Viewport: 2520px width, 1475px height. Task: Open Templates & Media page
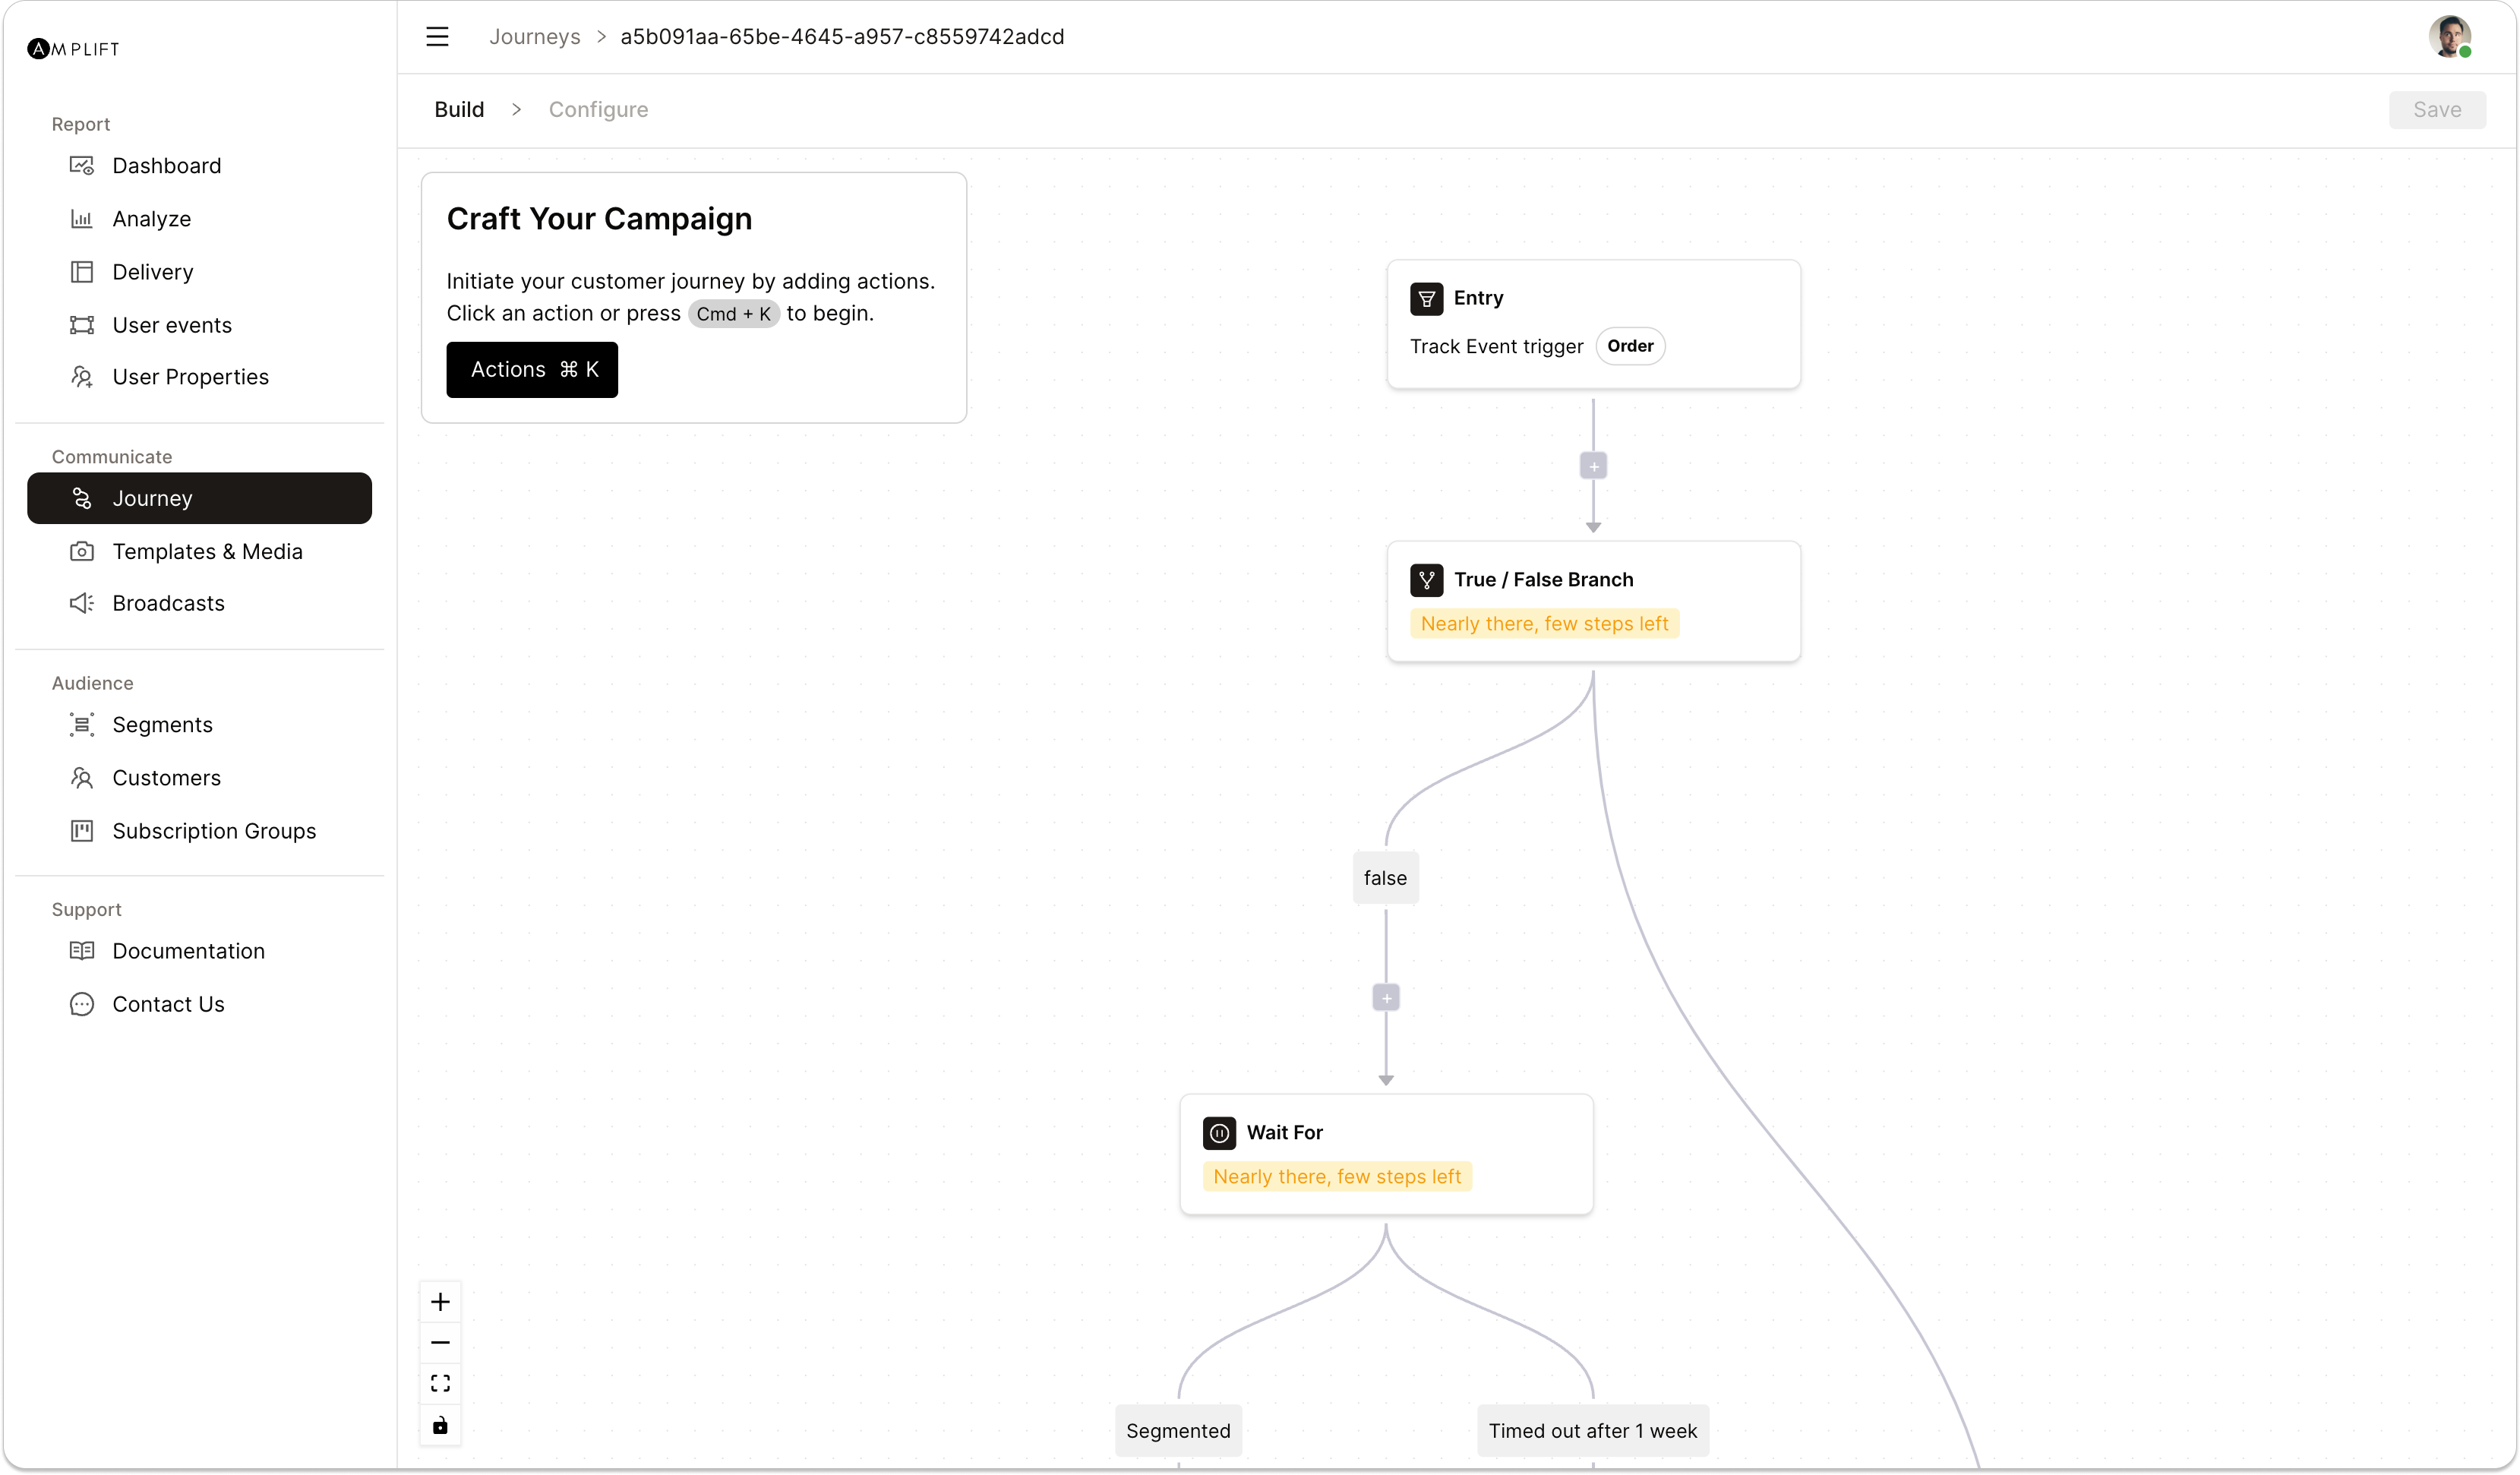207,551
